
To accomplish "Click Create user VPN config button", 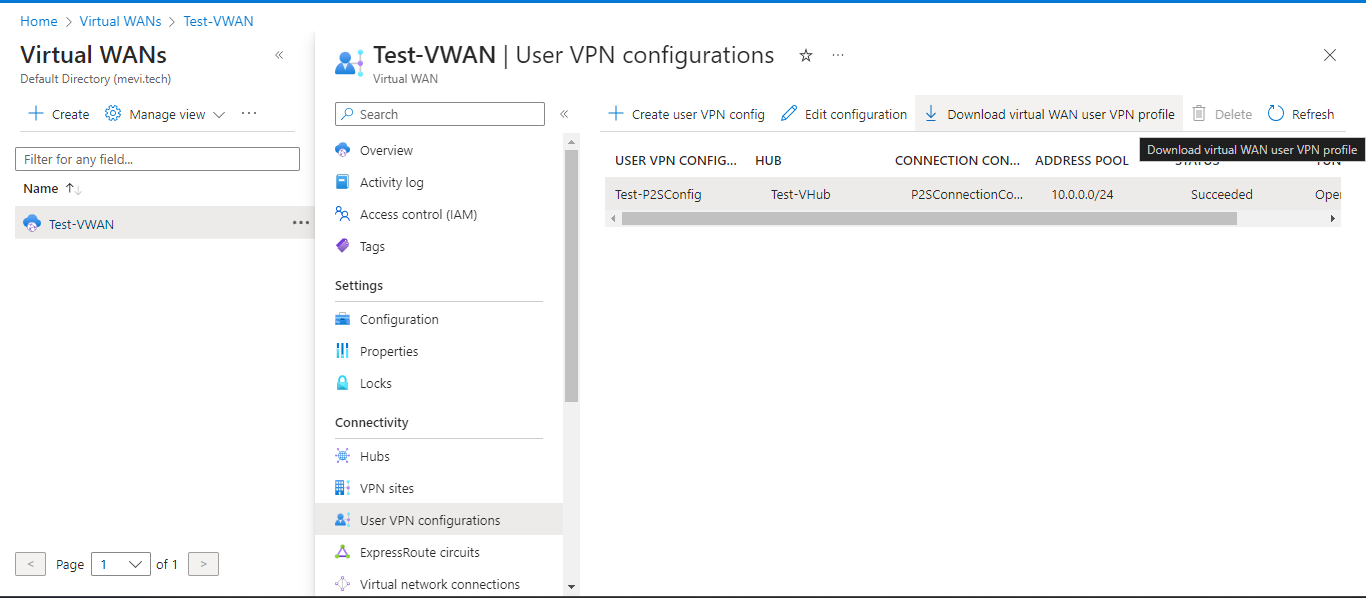I will 687,114.
